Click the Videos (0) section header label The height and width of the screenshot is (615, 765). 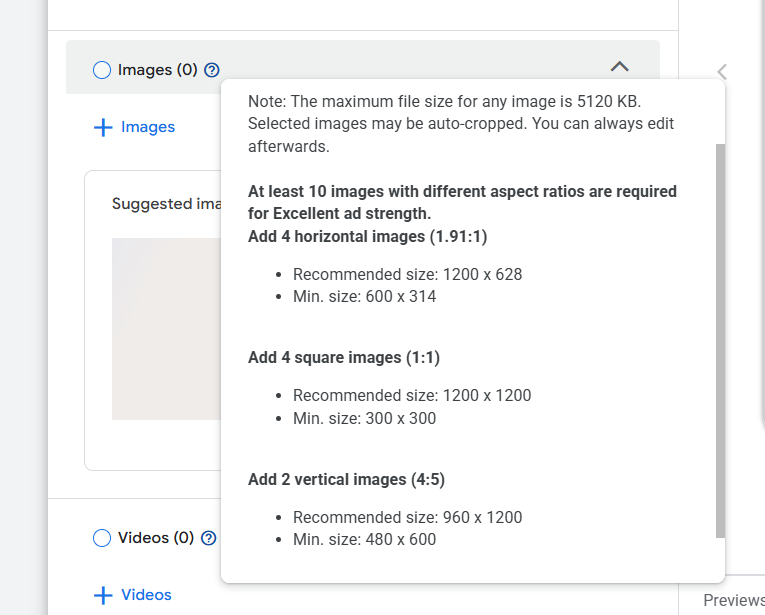pos(156,538)
